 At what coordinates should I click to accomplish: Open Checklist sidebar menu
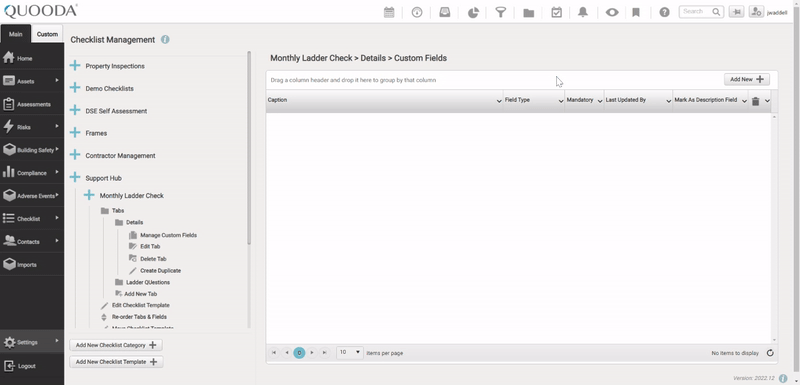click(x=32, y=218)
